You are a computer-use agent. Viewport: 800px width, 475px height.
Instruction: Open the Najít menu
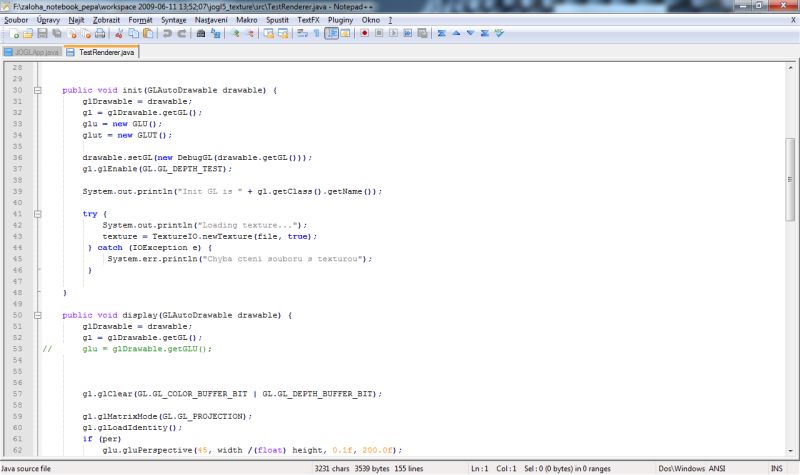76,20
